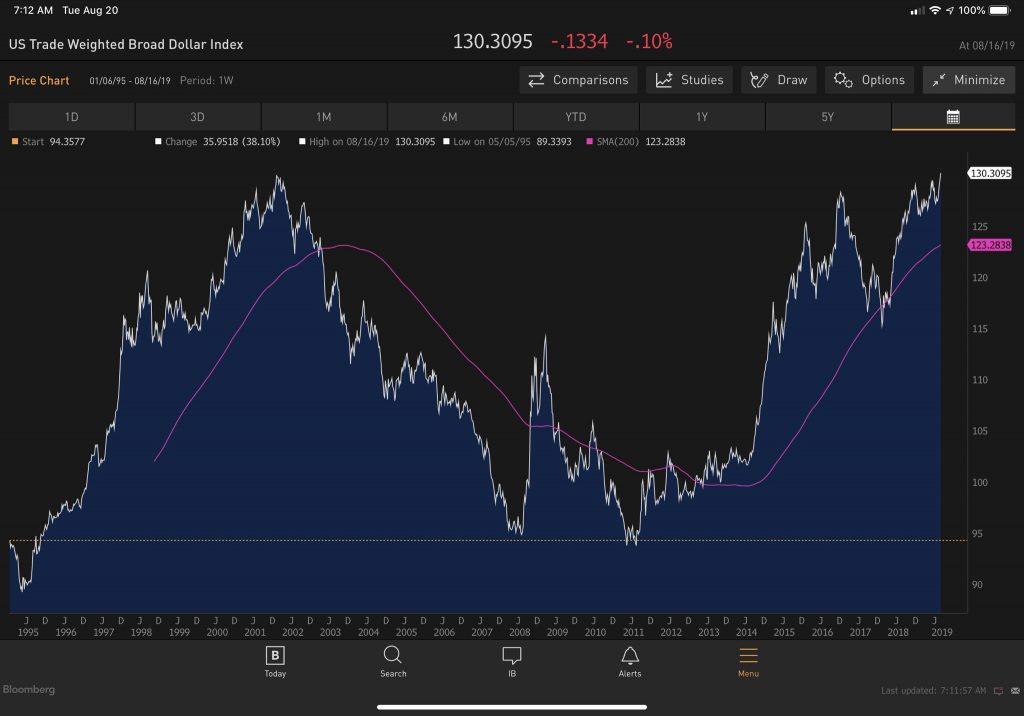Switch to the 1D time range tab
This screenshot has height=716, width=1024.
point(71,117)
